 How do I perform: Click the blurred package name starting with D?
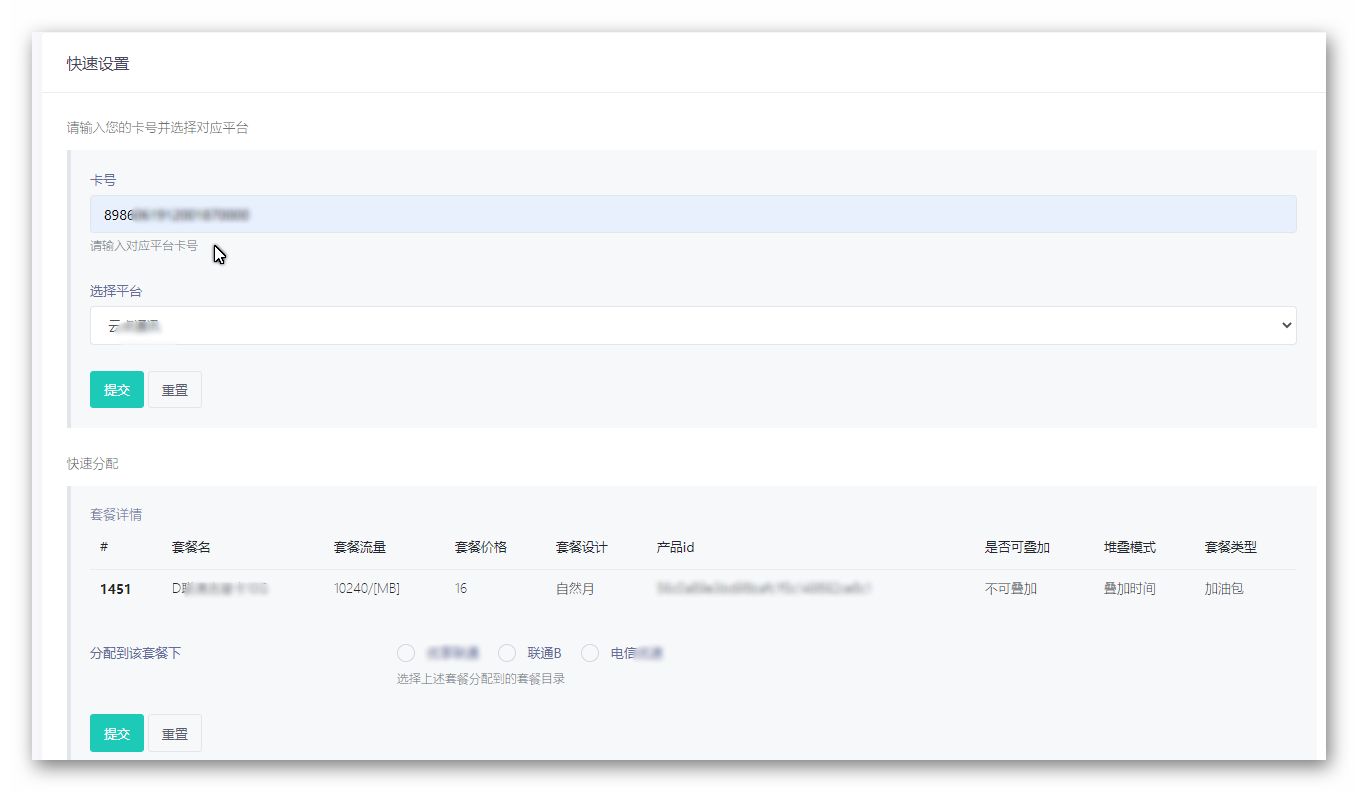point(220,589)
